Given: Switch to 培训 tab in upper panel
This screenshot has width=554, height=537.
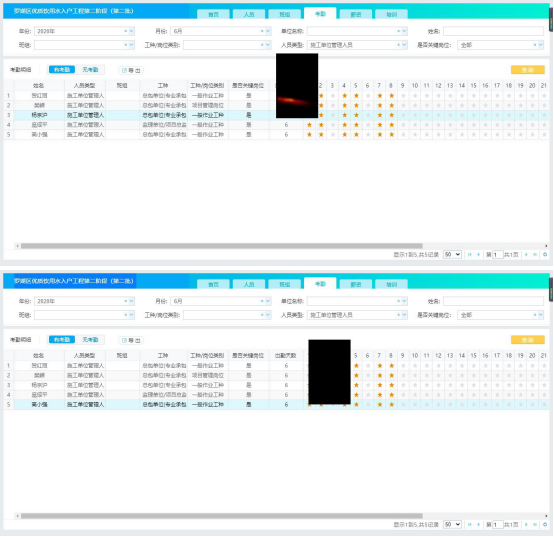Looking at the screenshot, I should tap(391, 14).
